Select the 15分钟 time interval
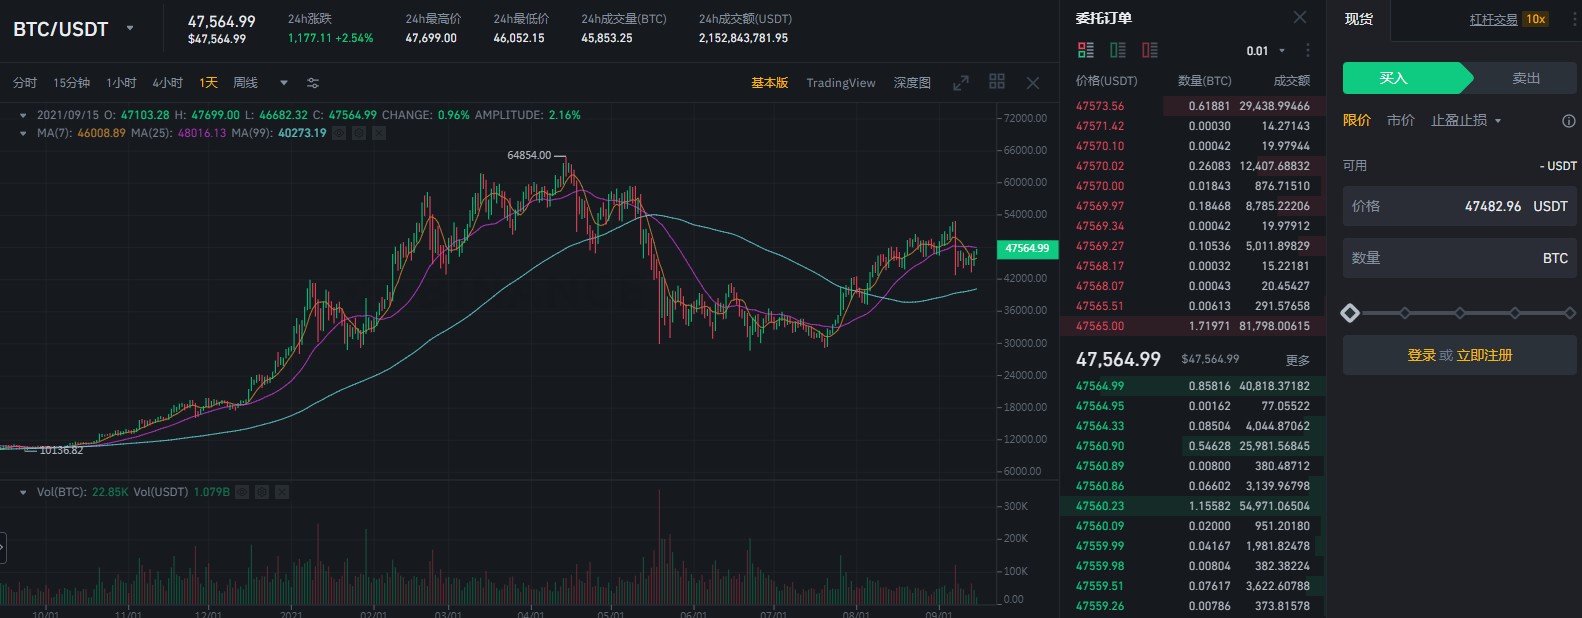The width and height of the screenshot is (1582, 618). (x=72, y=83)
